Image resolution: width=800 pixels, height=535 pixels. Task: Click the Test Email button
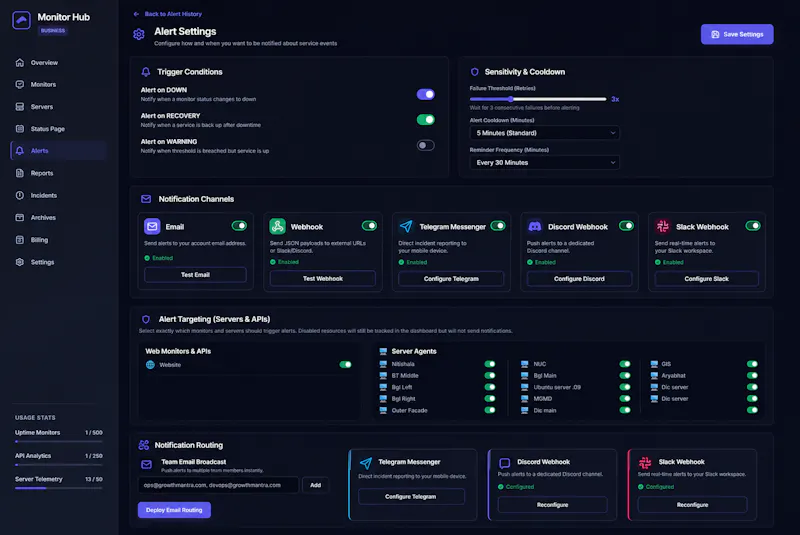point(195,275)
